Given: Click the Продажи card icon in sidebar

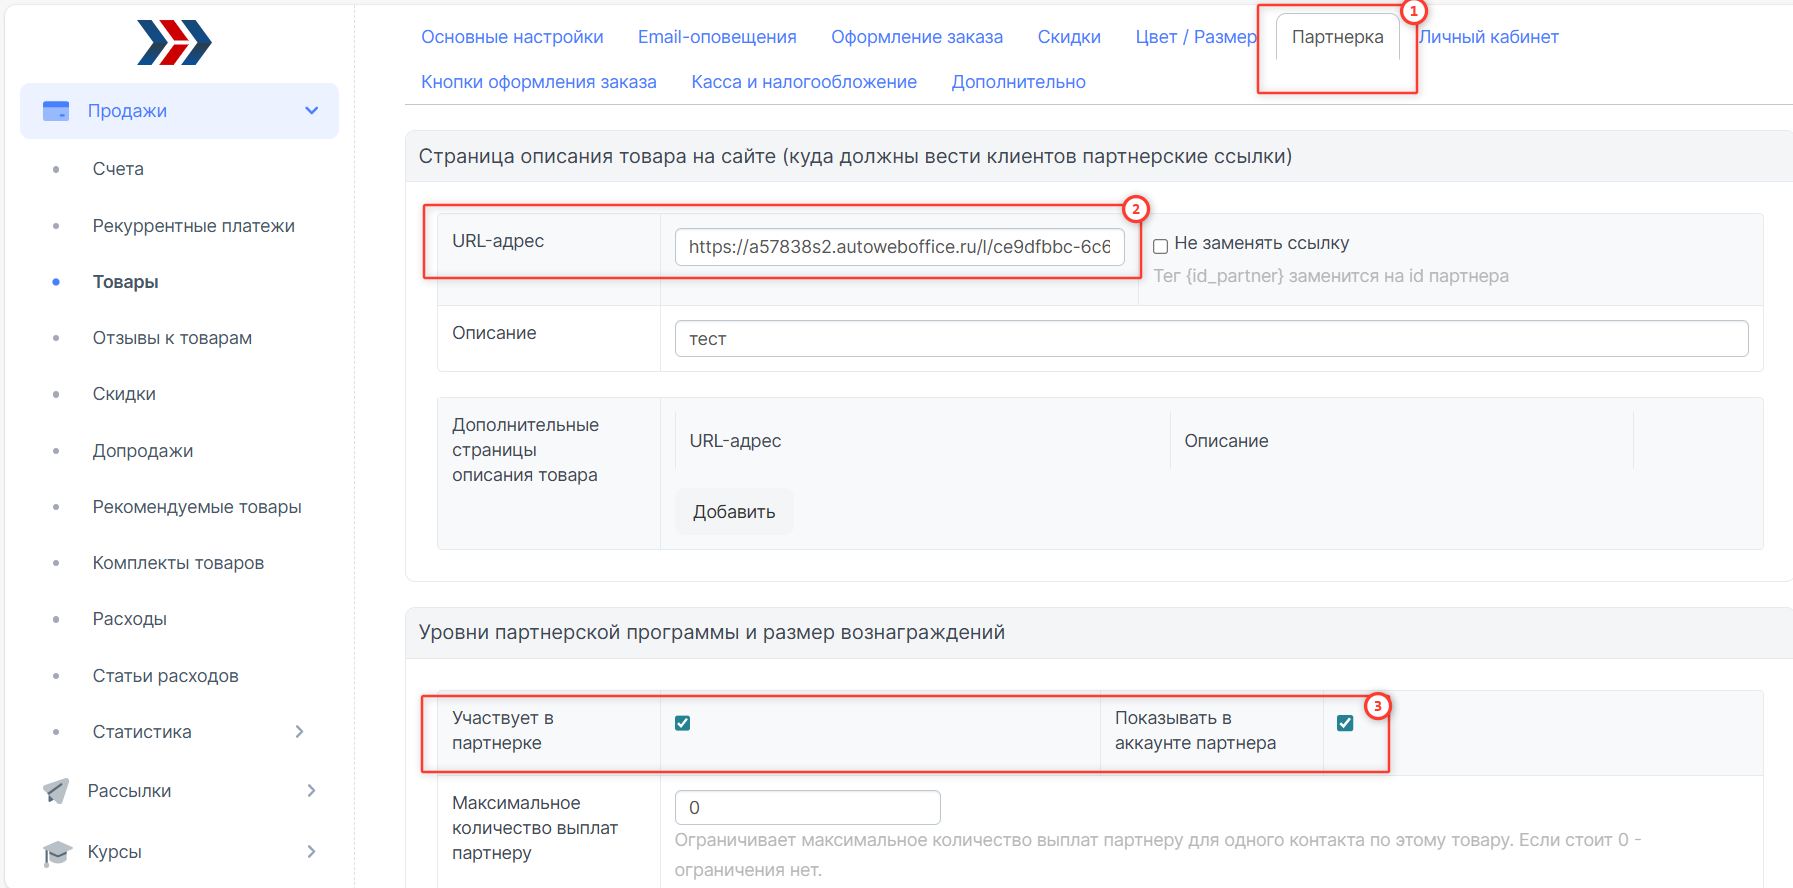Looking at the screenshot, I should click(x=56, y=111).
